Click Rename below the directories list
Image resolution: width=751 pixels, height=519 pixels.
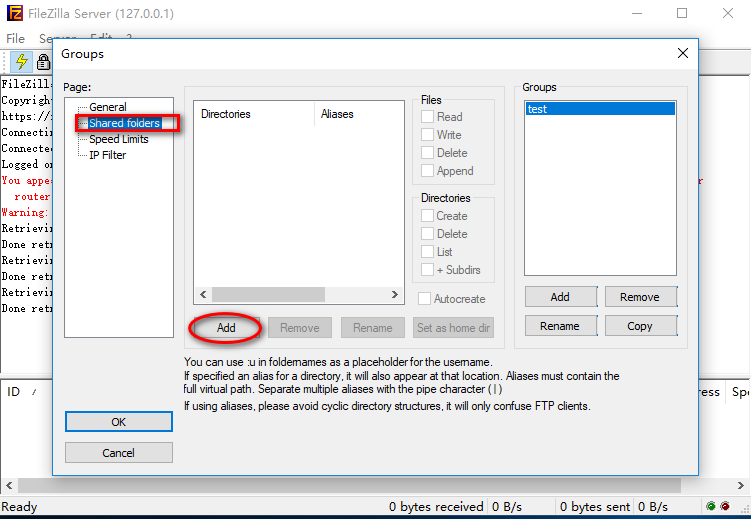373,328
